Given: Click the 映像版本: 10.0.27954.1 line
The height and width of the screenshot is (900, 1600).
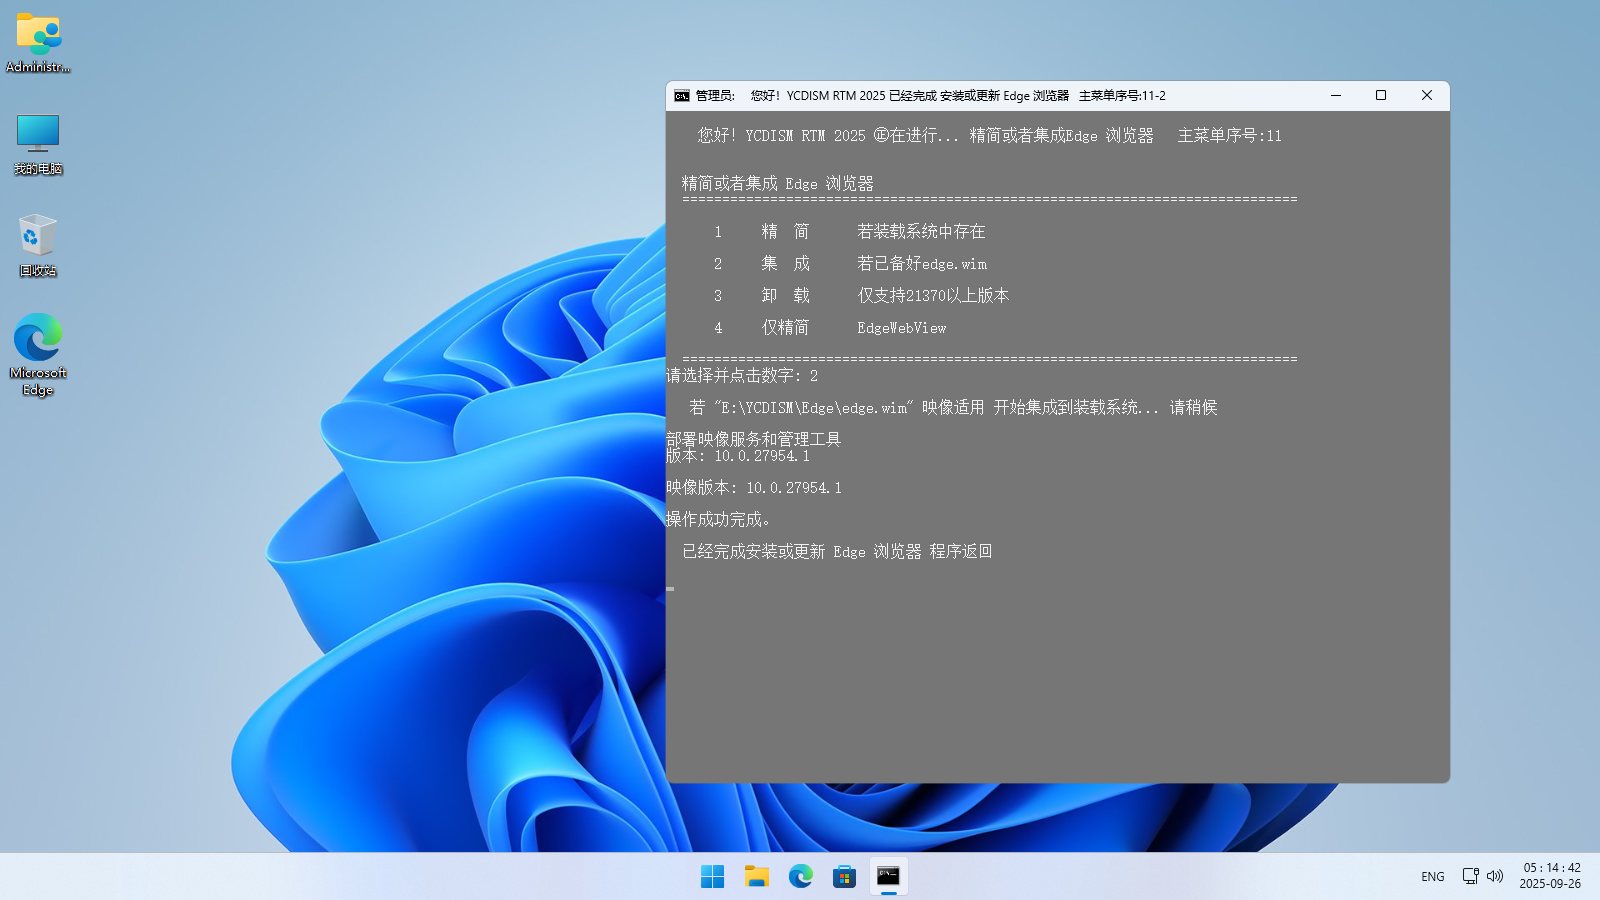Looking at the screenshot, I should coord(754,488).
